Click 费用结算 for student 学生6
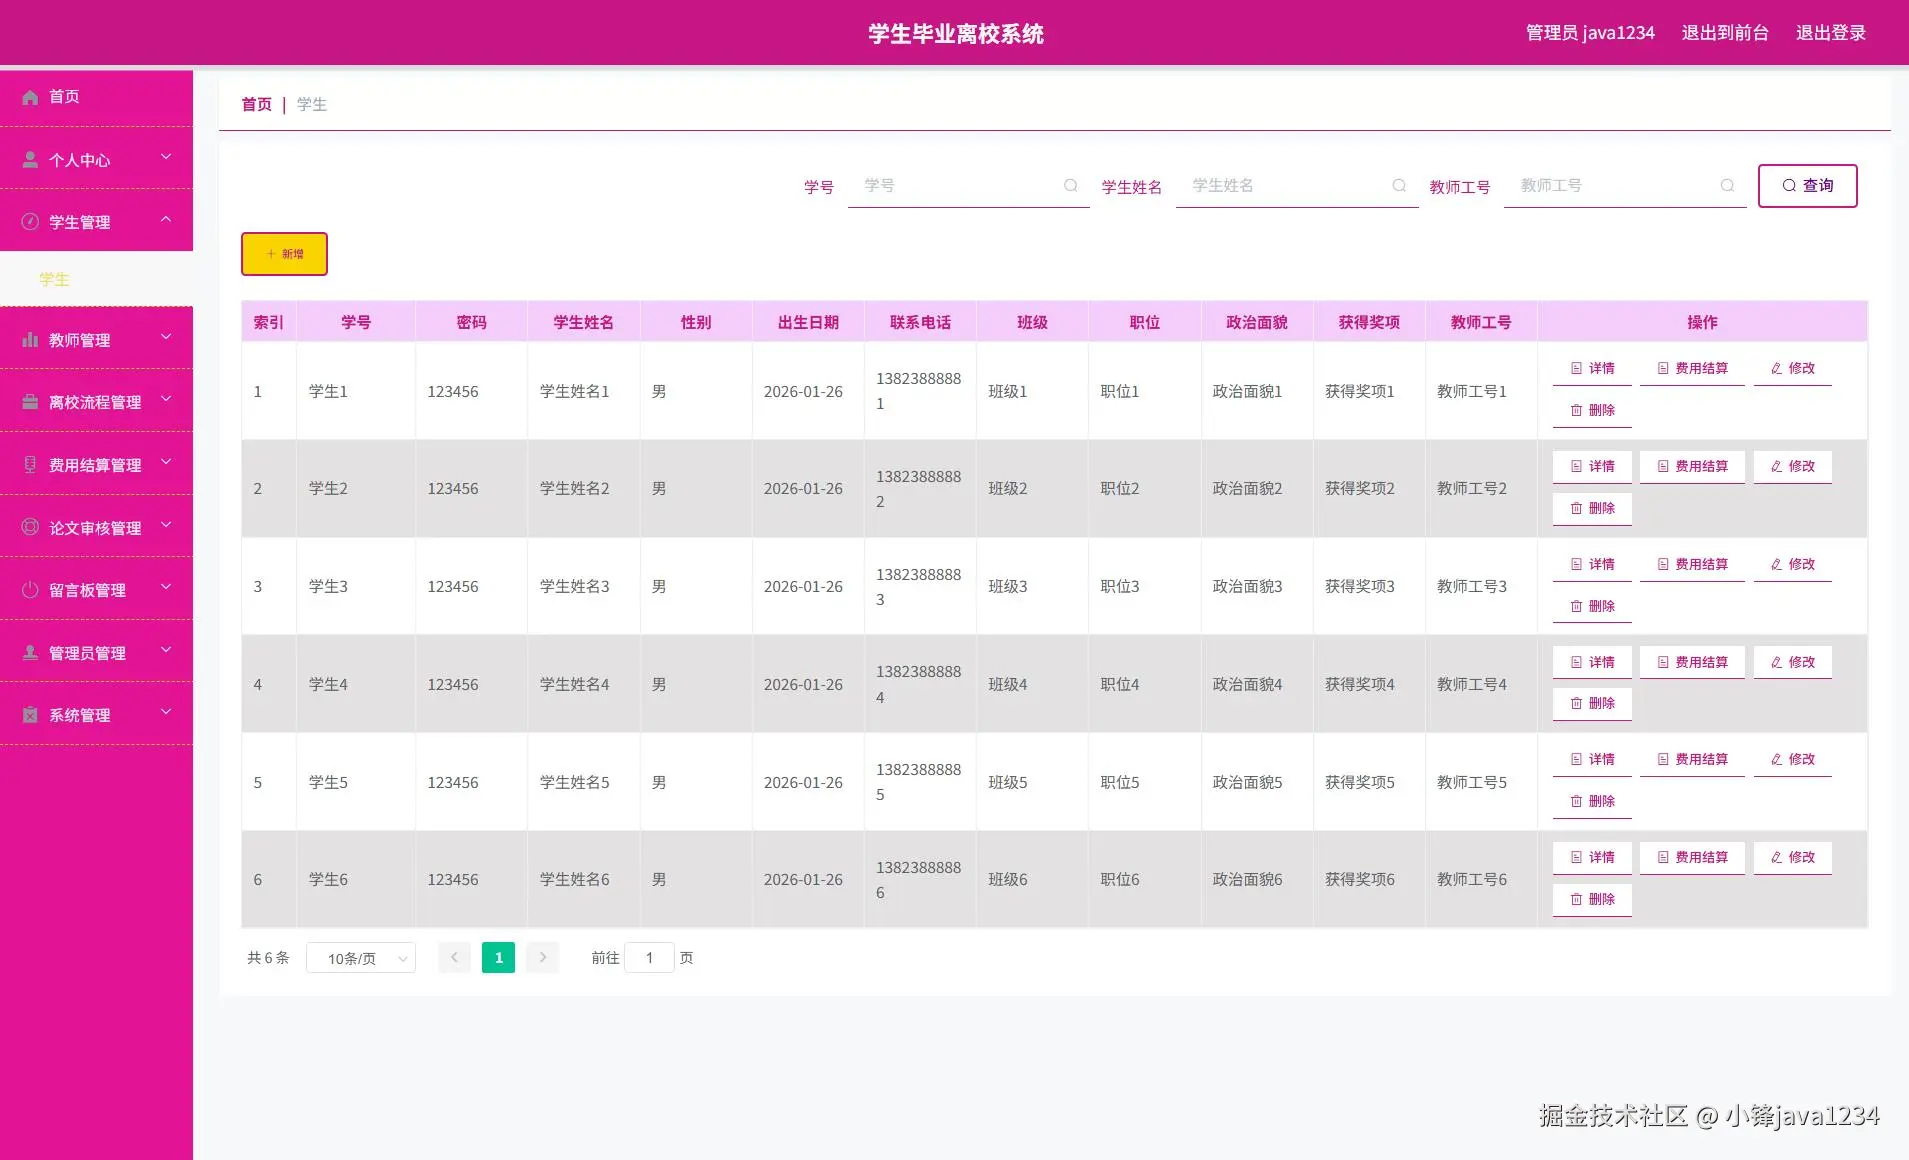The image size is (1909, 1160). coord(1692,857)
